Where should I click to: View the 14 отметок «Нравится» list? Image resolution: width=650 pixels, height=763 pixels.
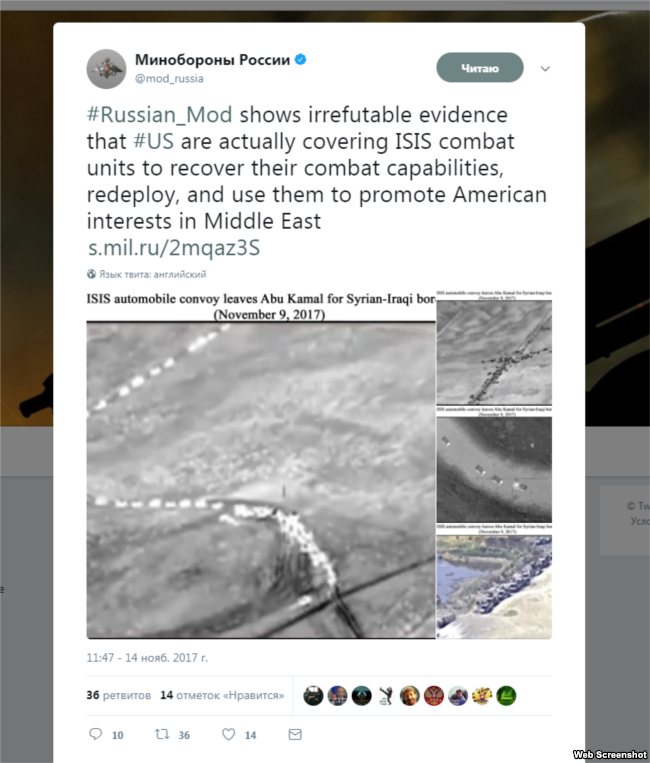coord(222,695)
